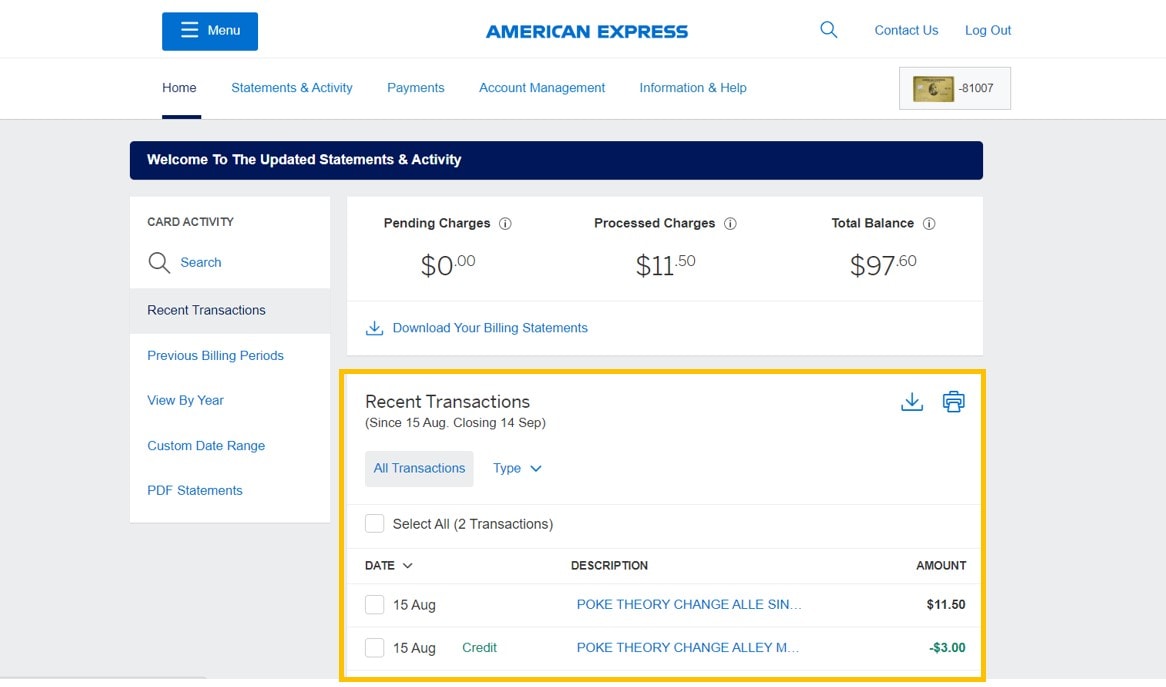Select the All Transactions filter chip
The width and height of the screenshot is (1166, 687).
pyautogui.click(x=419, y=468)
